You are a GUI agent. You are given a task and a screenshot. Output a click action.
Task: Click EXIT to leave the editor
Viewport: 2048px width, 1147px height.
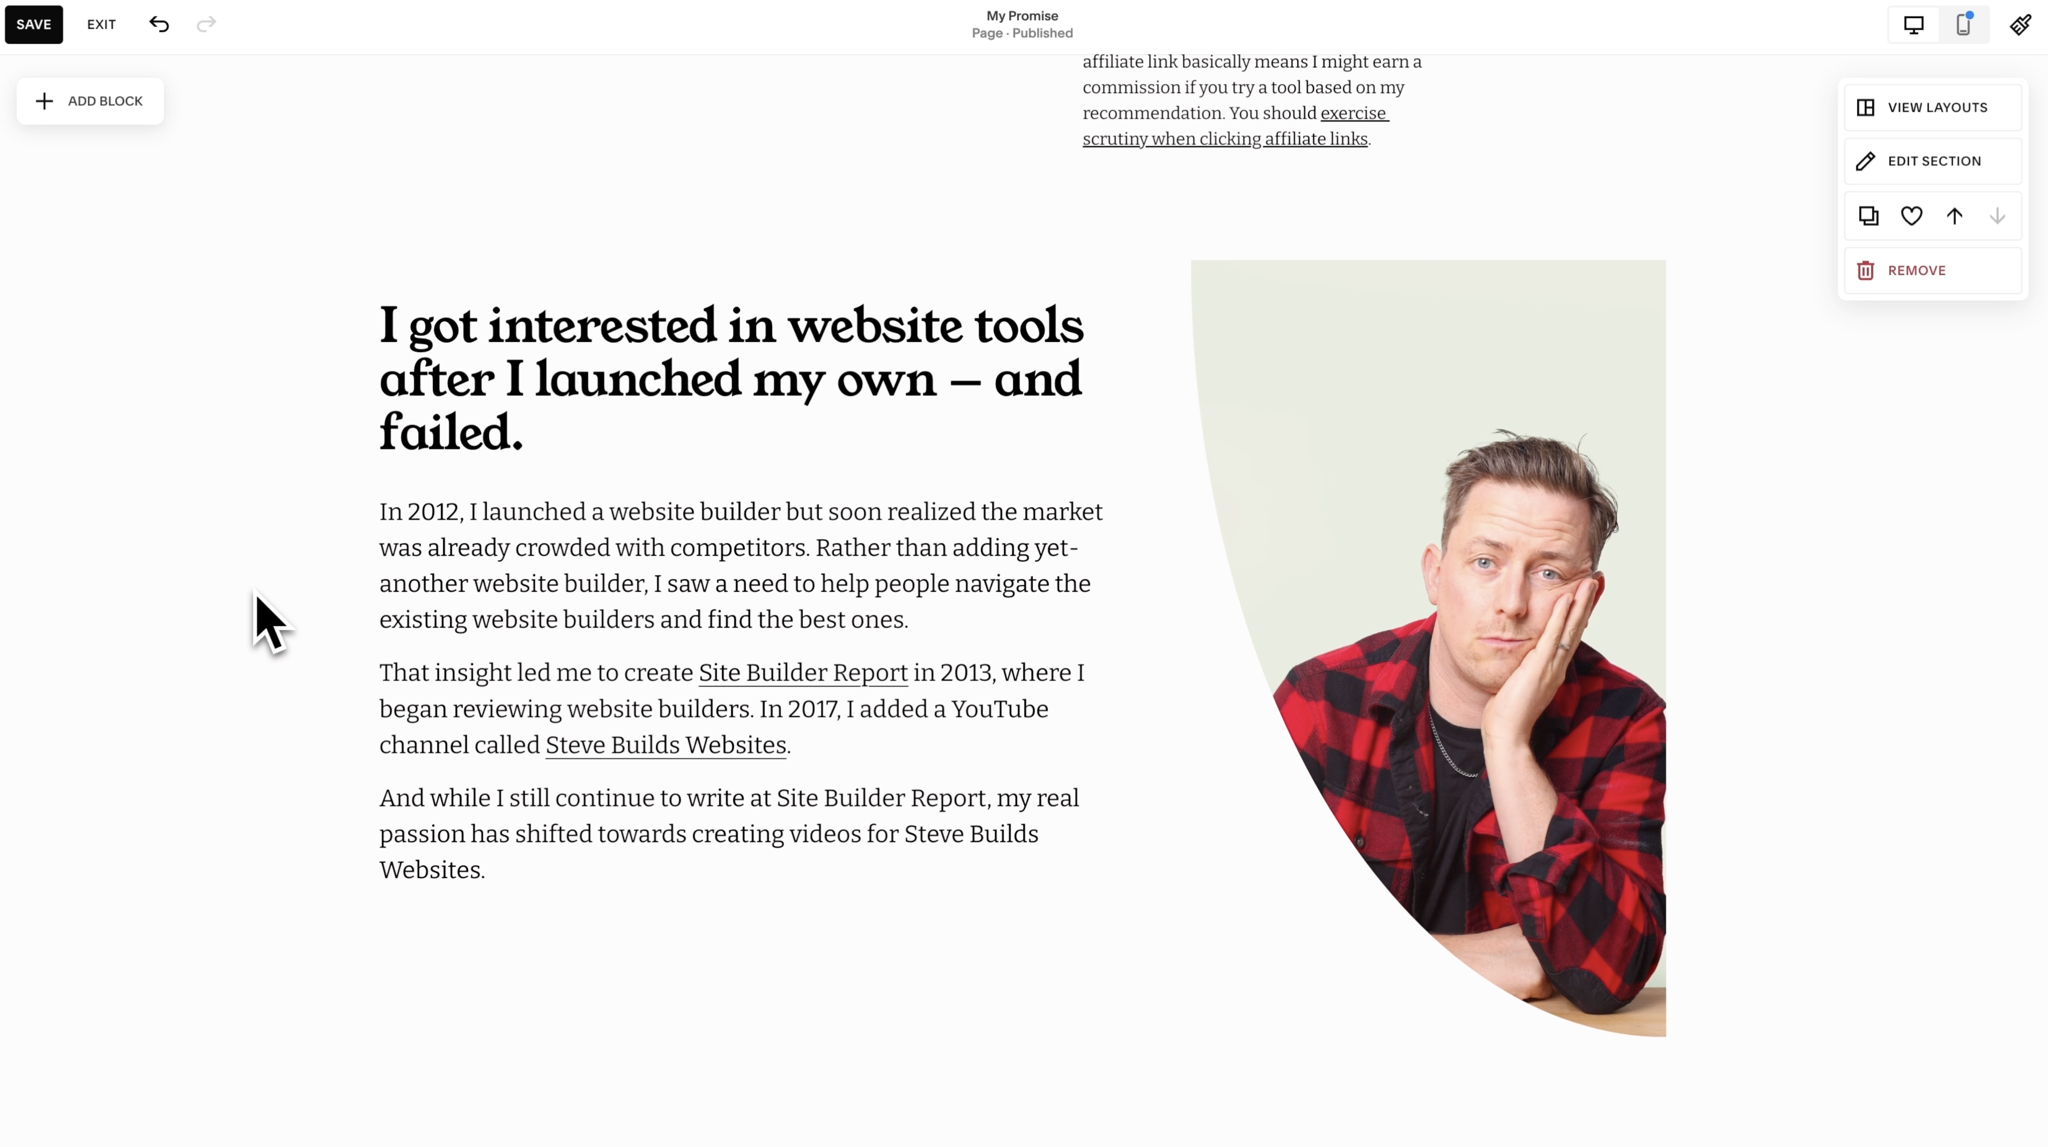point(101,24)
